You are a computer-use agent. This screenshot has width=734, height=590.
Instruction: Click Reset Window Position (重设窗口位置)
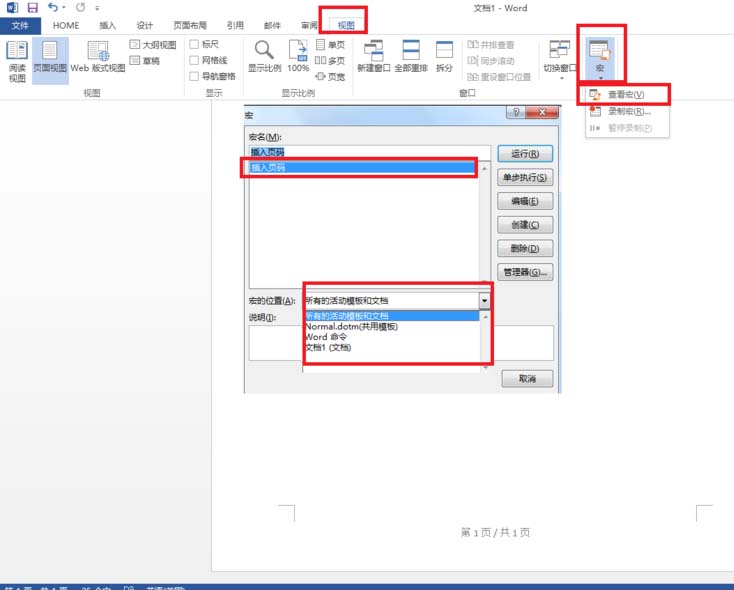coord(499,76)
